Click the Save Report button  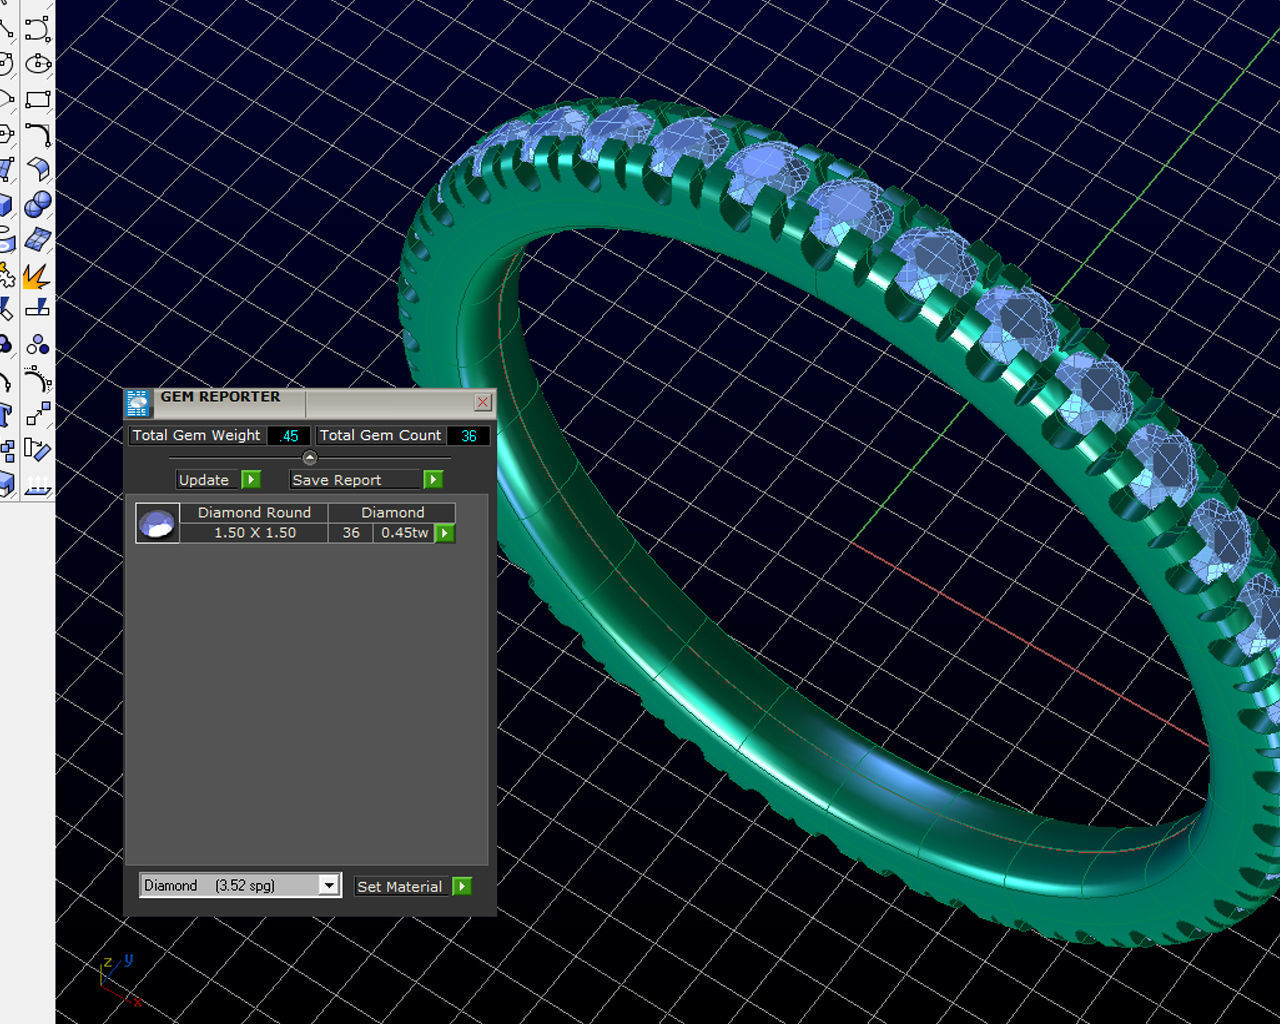click(356, 480)
